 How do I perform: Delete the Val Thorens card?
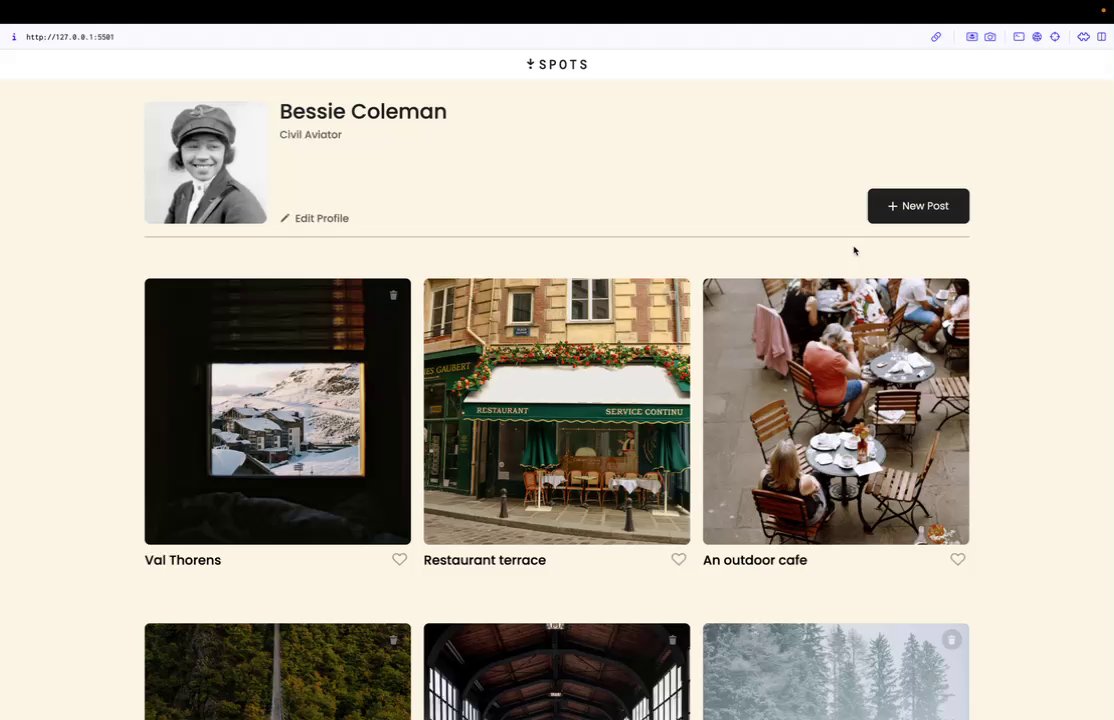[x=394, y=295]
